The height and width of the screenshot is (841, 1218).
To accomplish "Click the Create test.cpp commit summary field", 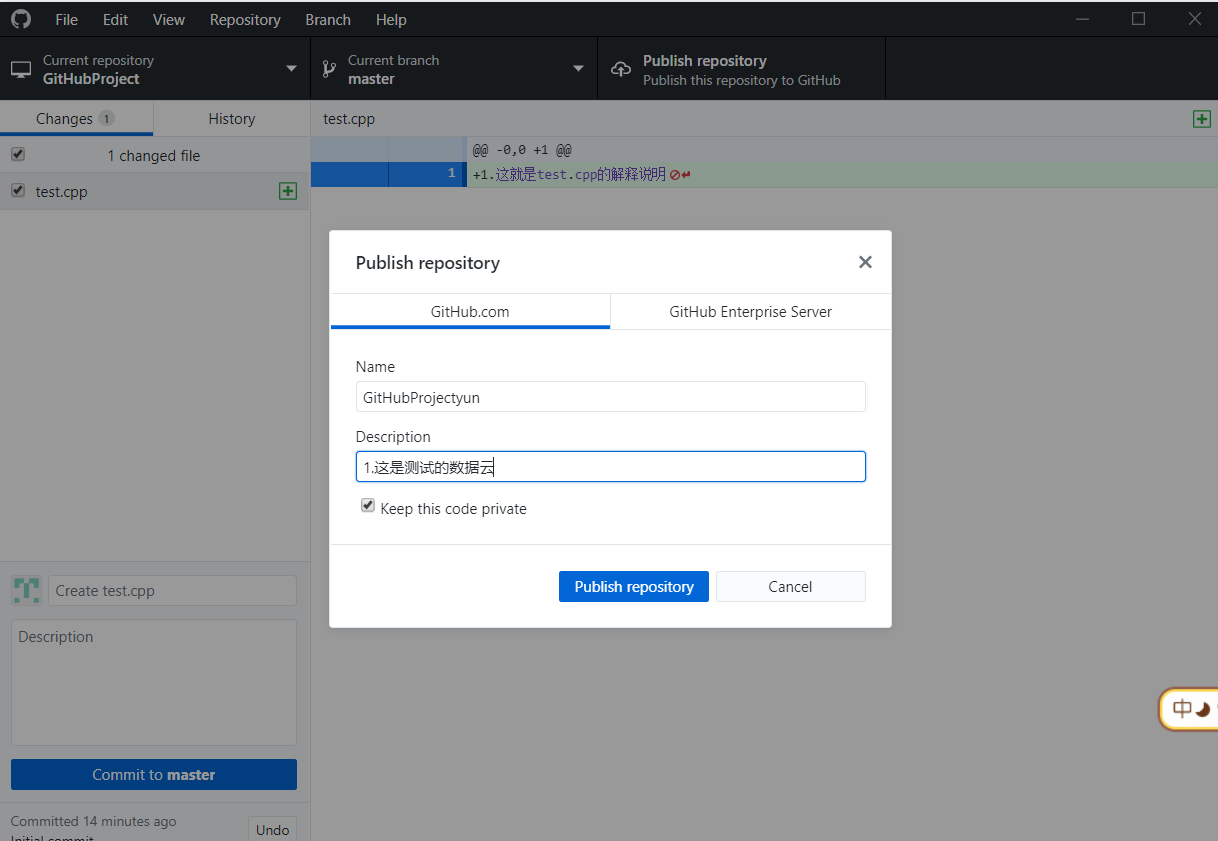I will click(172, 590).
